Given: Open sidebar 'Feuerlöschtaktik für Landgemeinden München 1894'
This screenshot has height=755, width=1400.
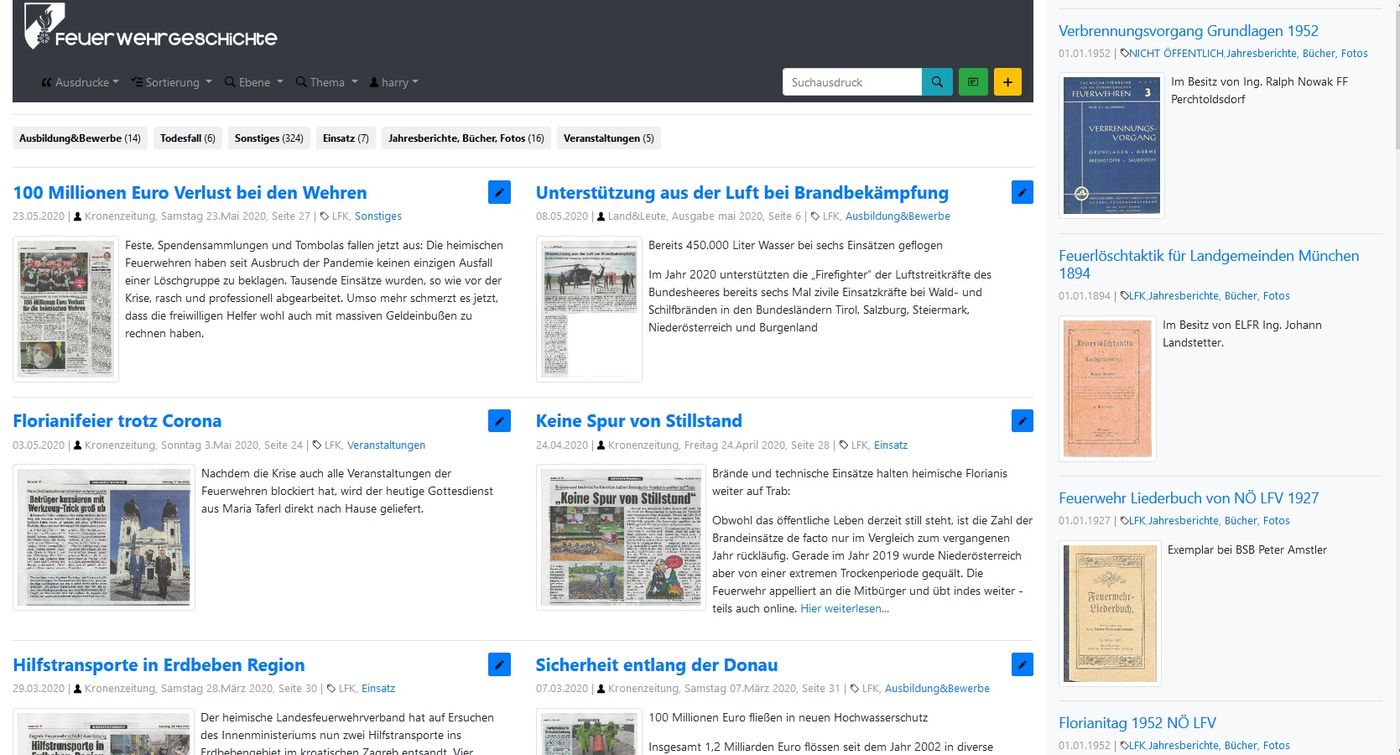Looking at the screenshot, I should click(x=1209, y=264).
